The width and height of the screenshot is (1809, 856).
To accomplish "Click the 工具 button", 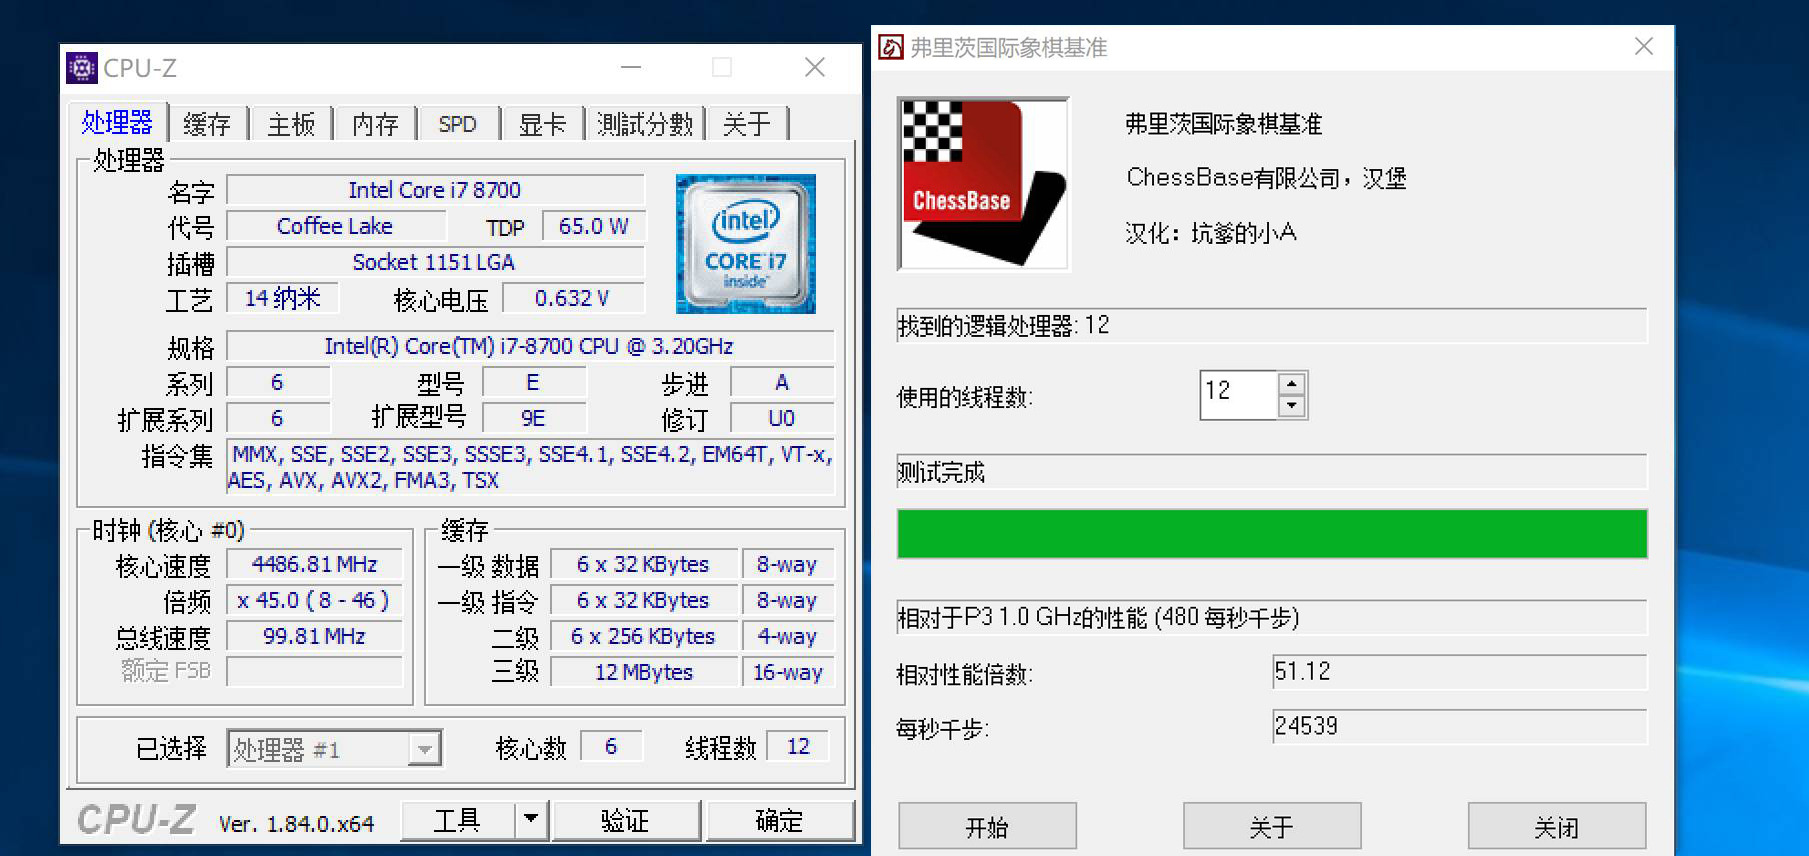I will point(457,820).
